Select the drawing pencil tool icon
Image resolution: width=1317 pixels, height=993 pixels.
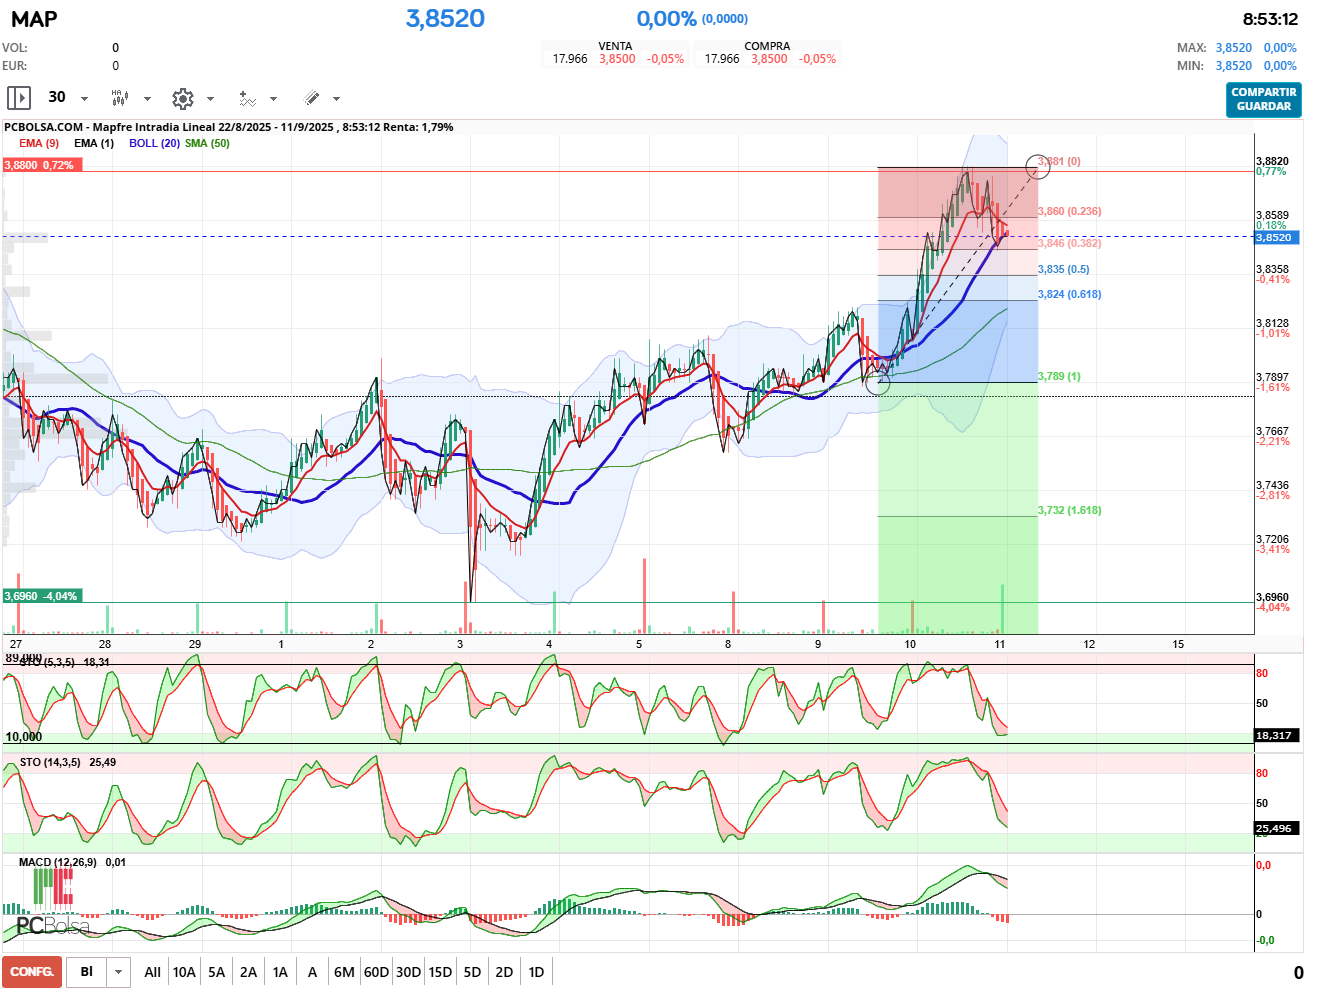coord(311,98)
